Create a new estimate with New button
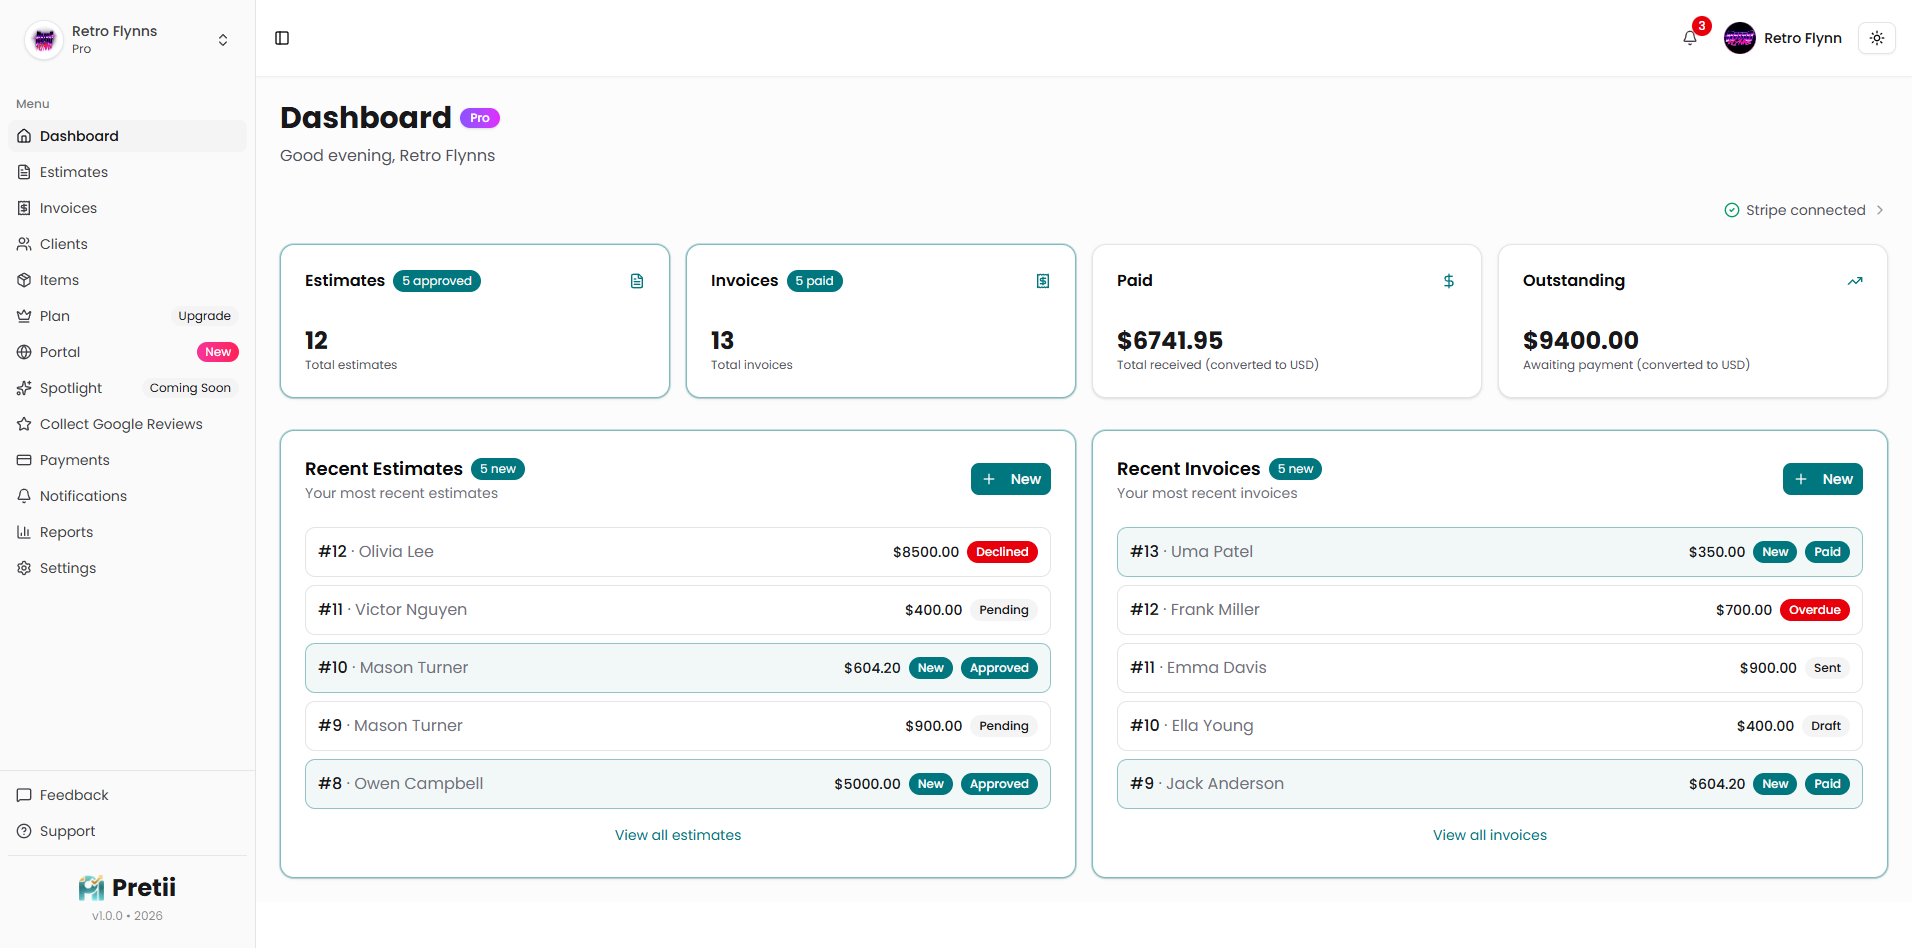 1010,479
